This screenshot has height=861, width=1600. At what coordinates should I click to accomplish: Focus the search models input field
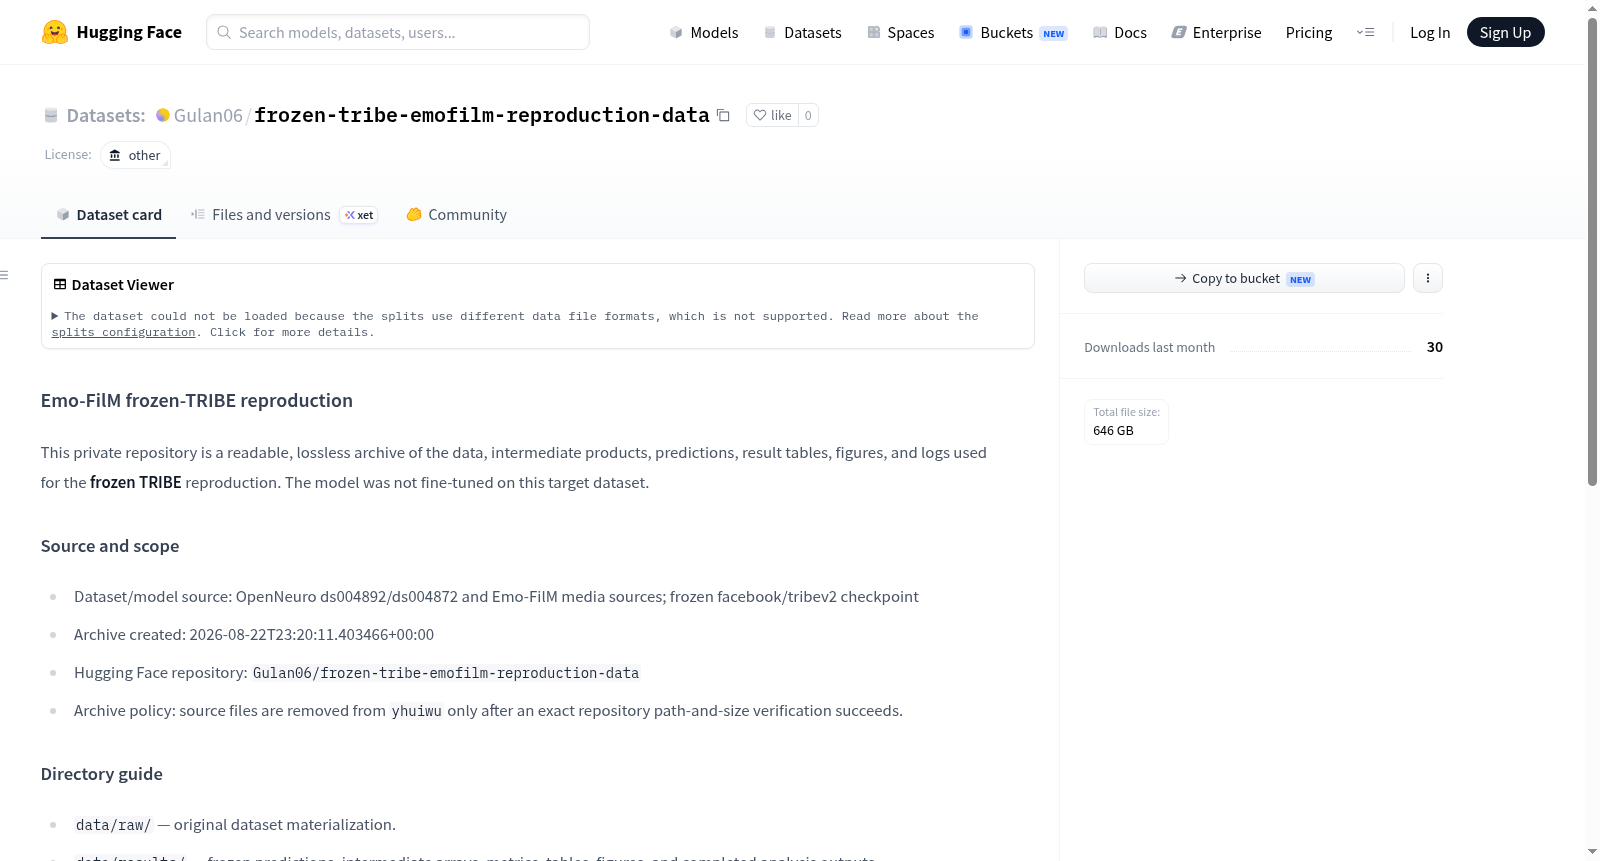pos(398,32)
